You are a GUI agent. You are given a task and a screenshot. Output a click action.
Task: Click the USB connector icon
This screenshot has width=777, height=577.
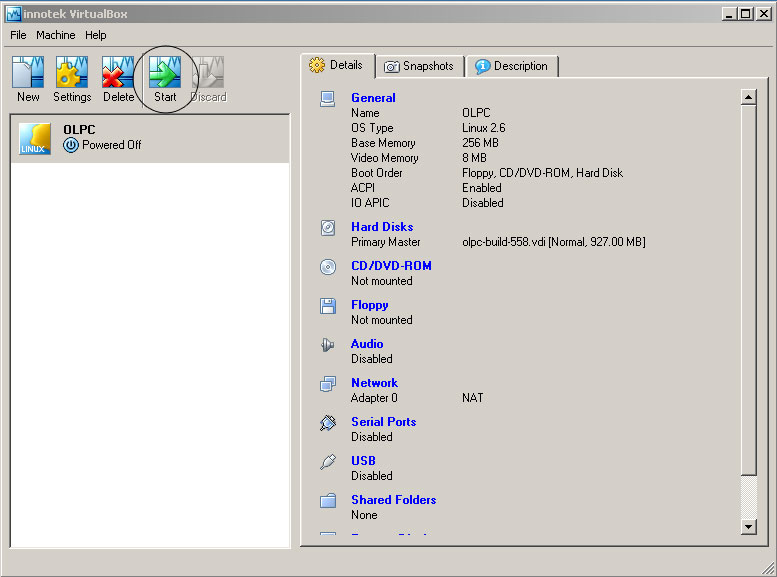pyautogui.click(x=328, y=462)
